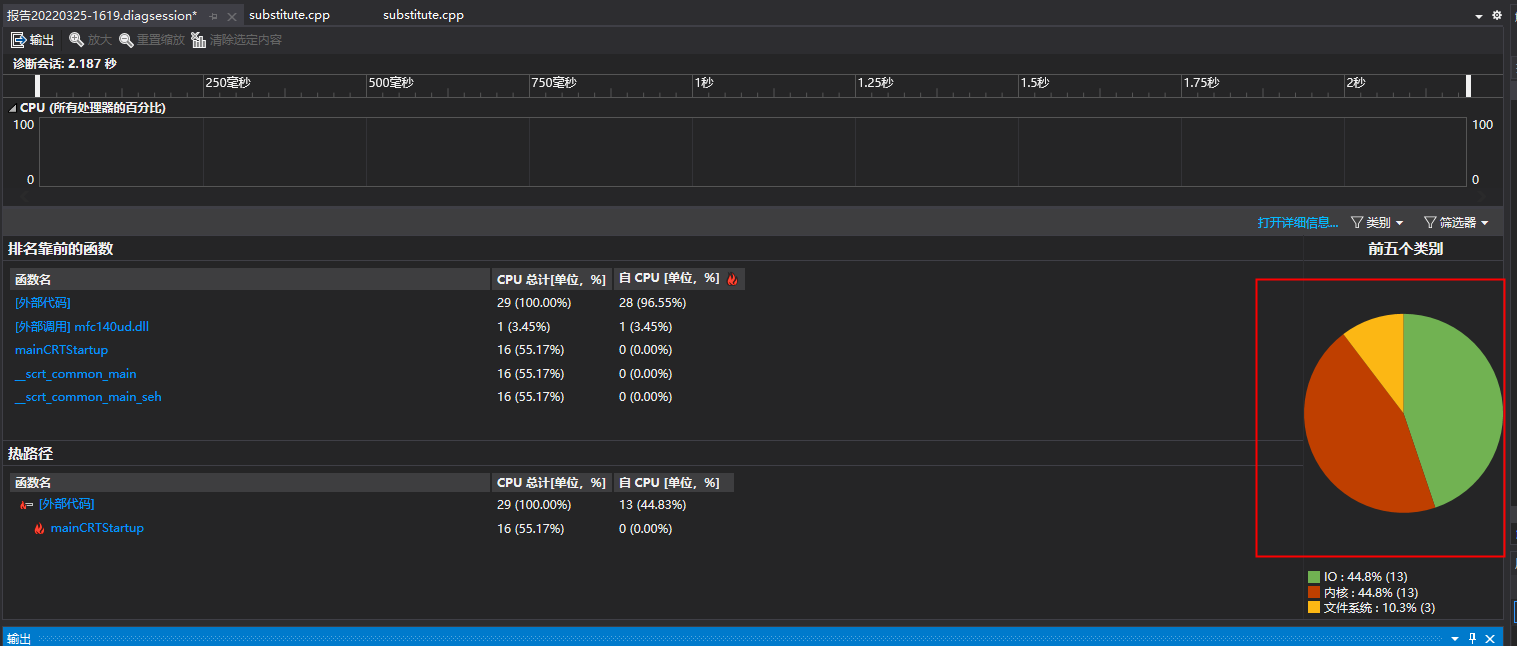This screenshot has height=646, width=1517.
Task: Open mainCRTStartup in the hot path tree
Action: [97, 528]
